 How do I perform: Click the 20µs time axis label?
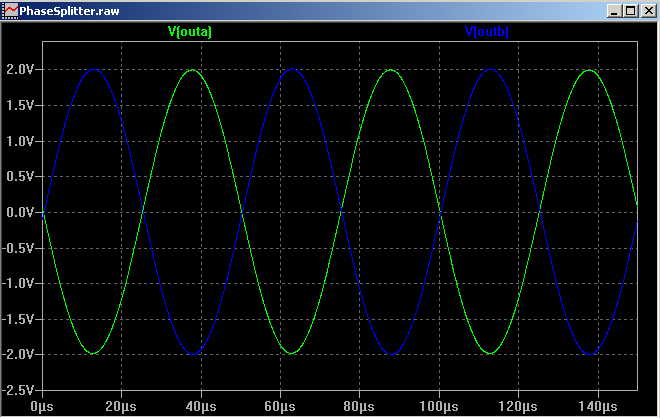coord(121,406)
